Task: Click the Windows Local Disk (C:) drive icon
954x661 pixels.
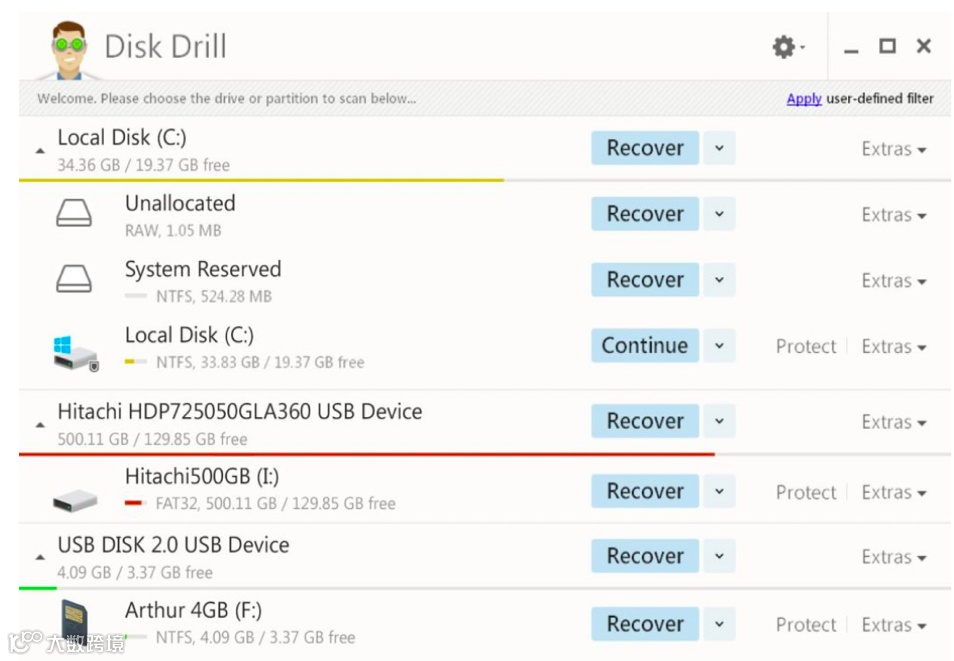Action: click(75, 353)
